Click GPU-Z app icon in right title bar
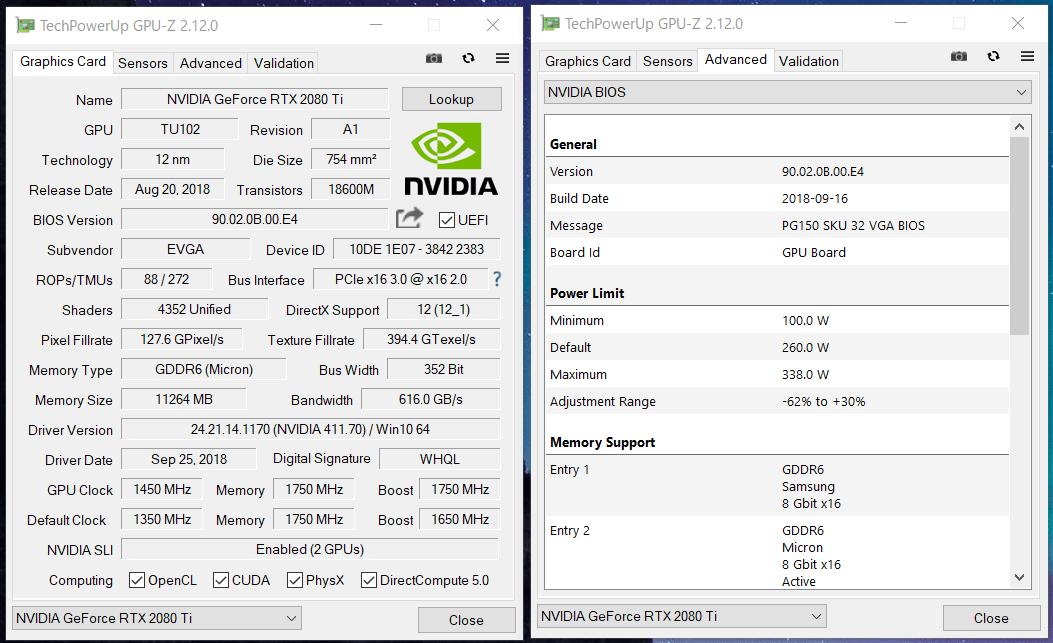This screenshot has height=643, width=1053. [551, 24]
